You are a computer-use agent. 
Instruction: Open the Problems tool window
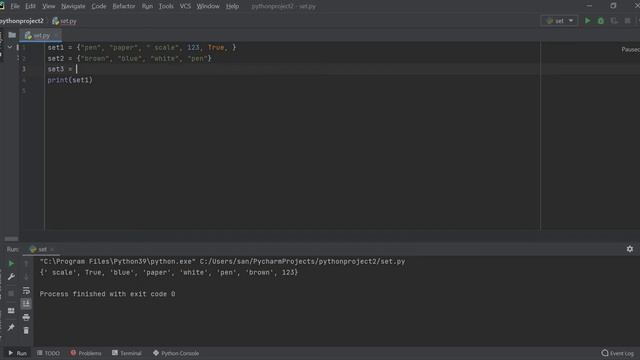[86, 353]
